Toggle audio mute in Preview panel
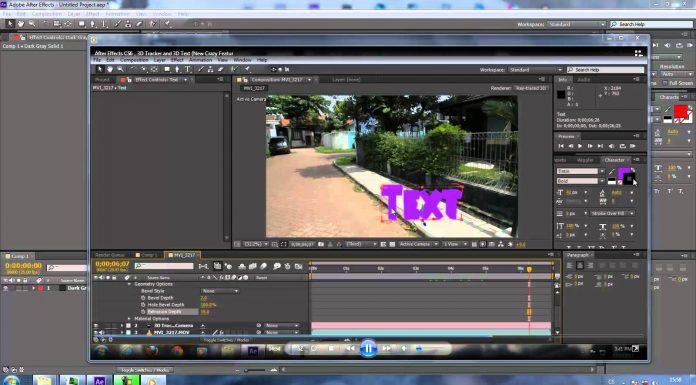 pyautogui.click(x=611, y=146)
